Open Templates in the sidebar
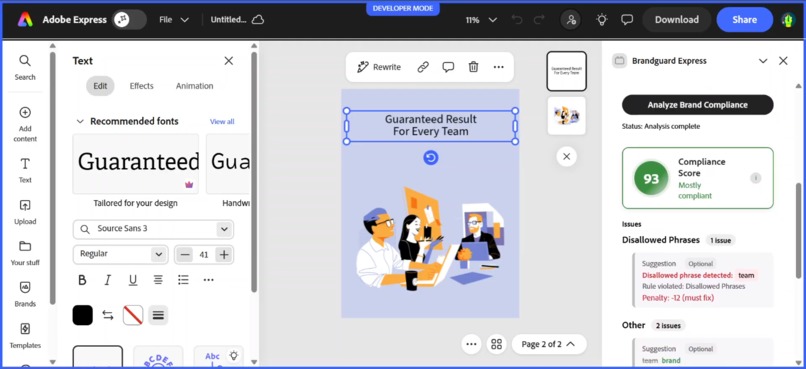This screenshot has width=806, height=369. pos(25,335)
